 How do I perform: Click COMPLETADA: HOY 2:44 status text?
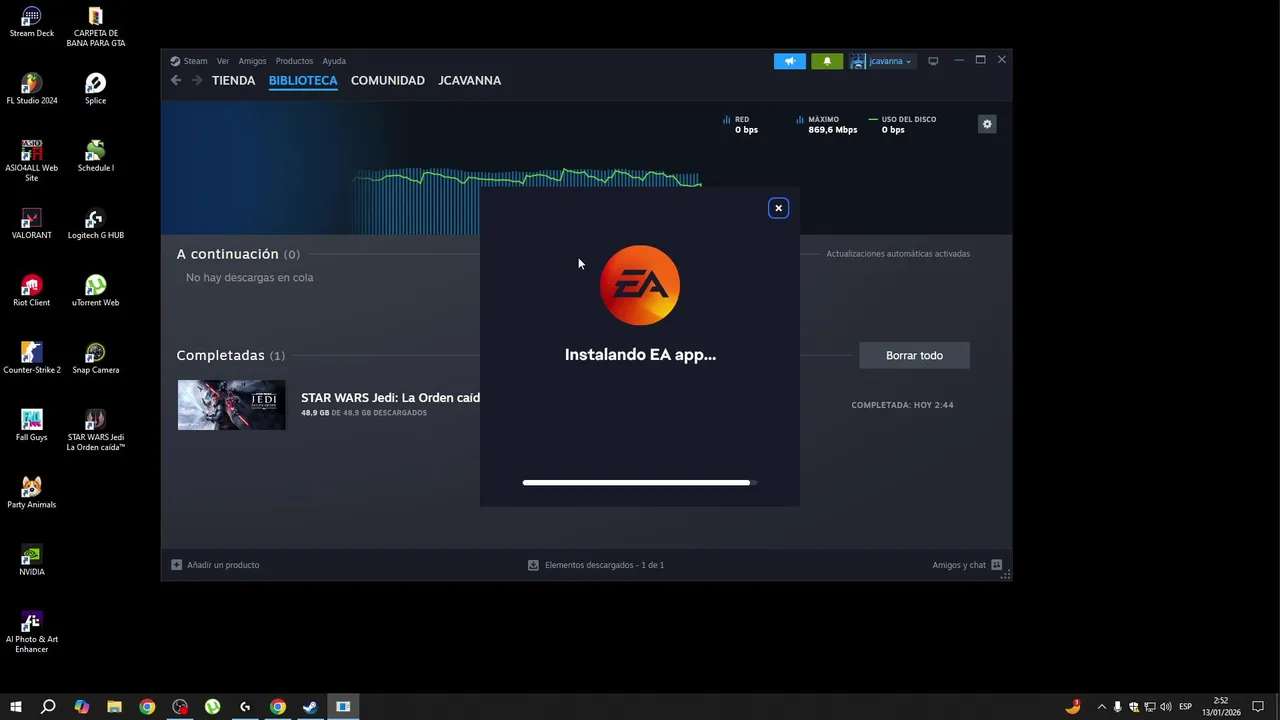[x=902, y=405]
